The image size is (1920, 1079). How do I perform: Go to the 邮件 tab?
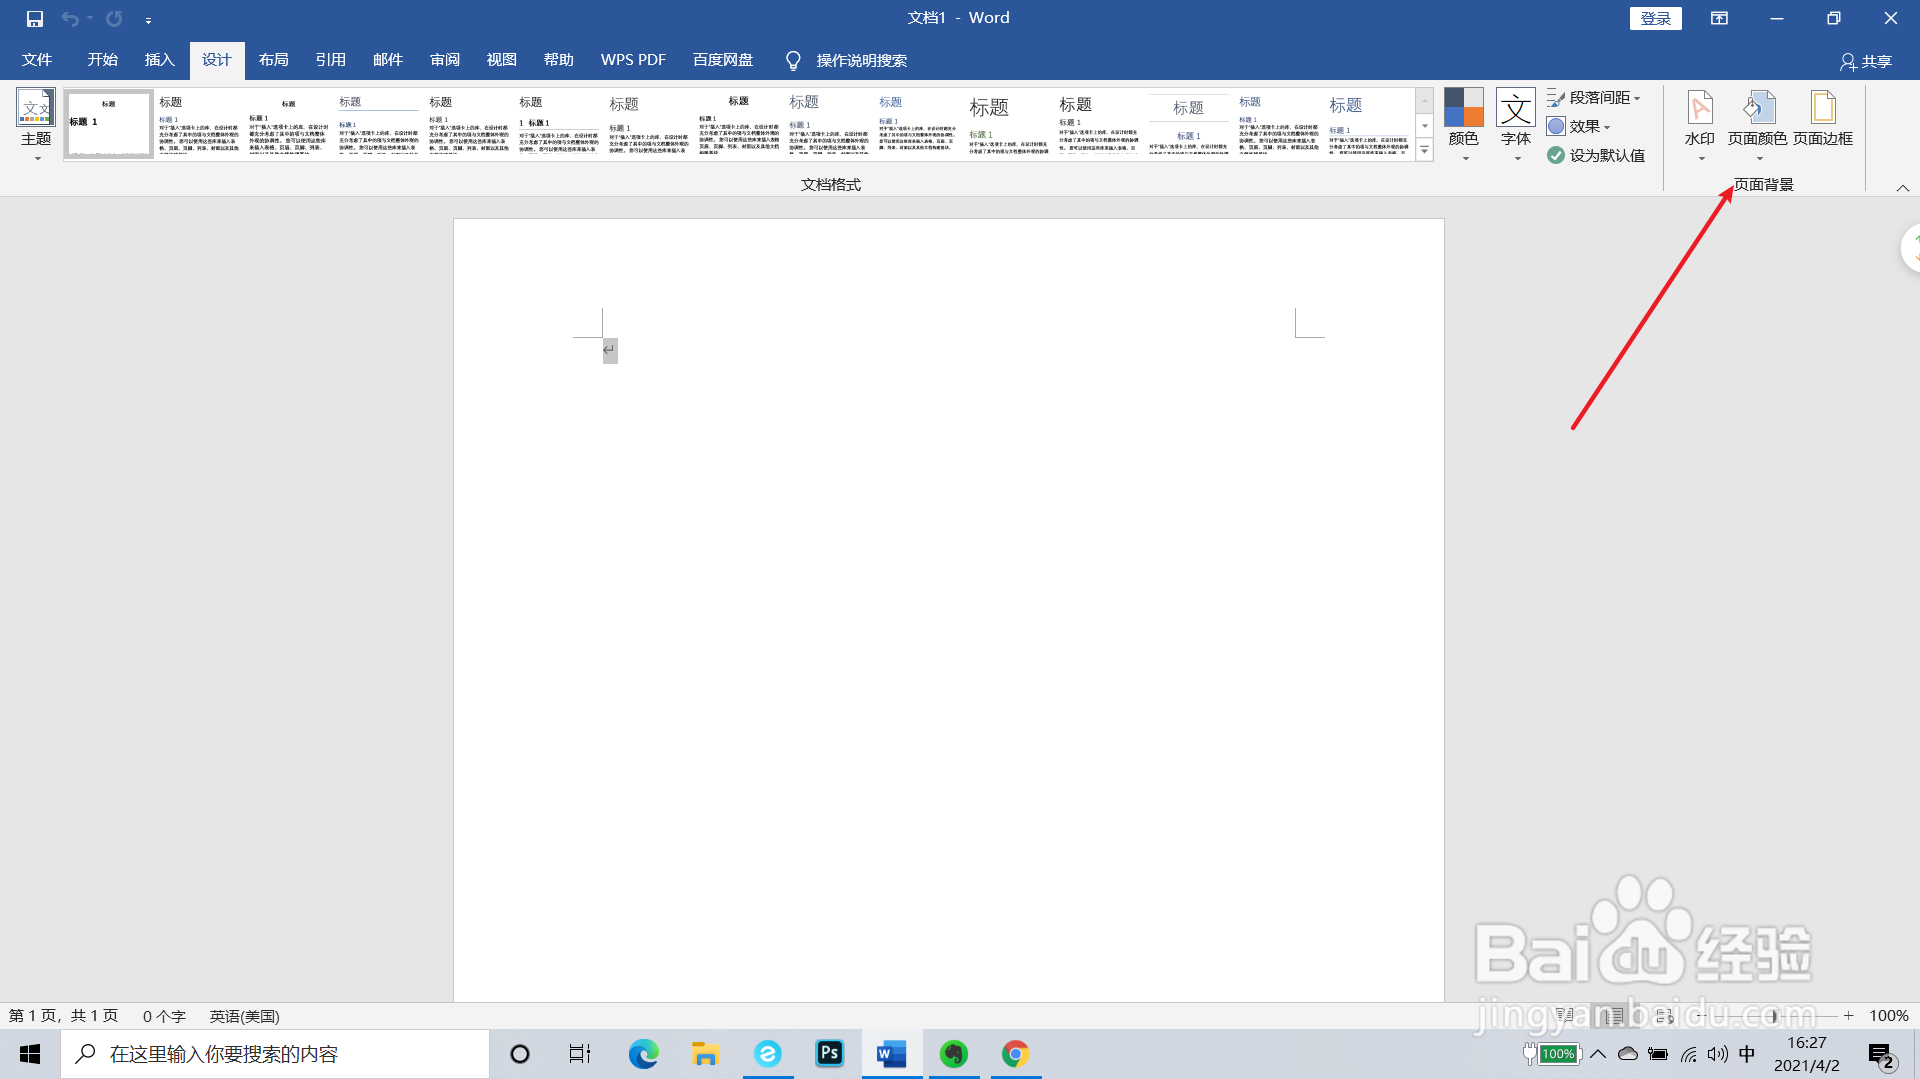click(387, 60)
